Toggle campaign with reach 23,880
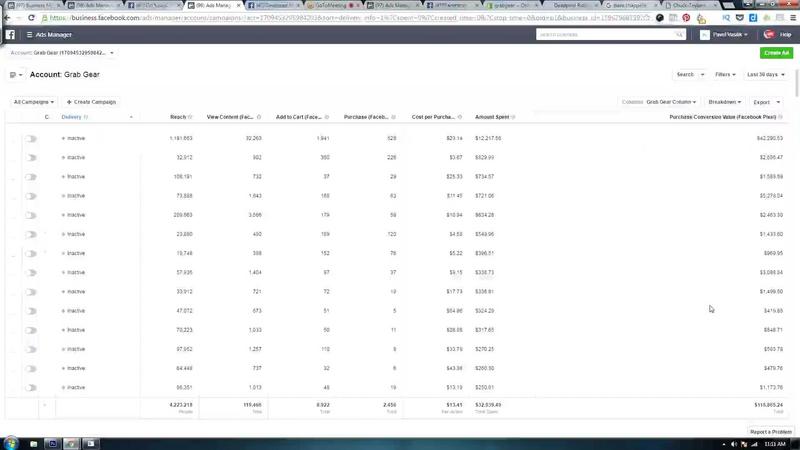800x450 pixels. [x=31, y=234]
